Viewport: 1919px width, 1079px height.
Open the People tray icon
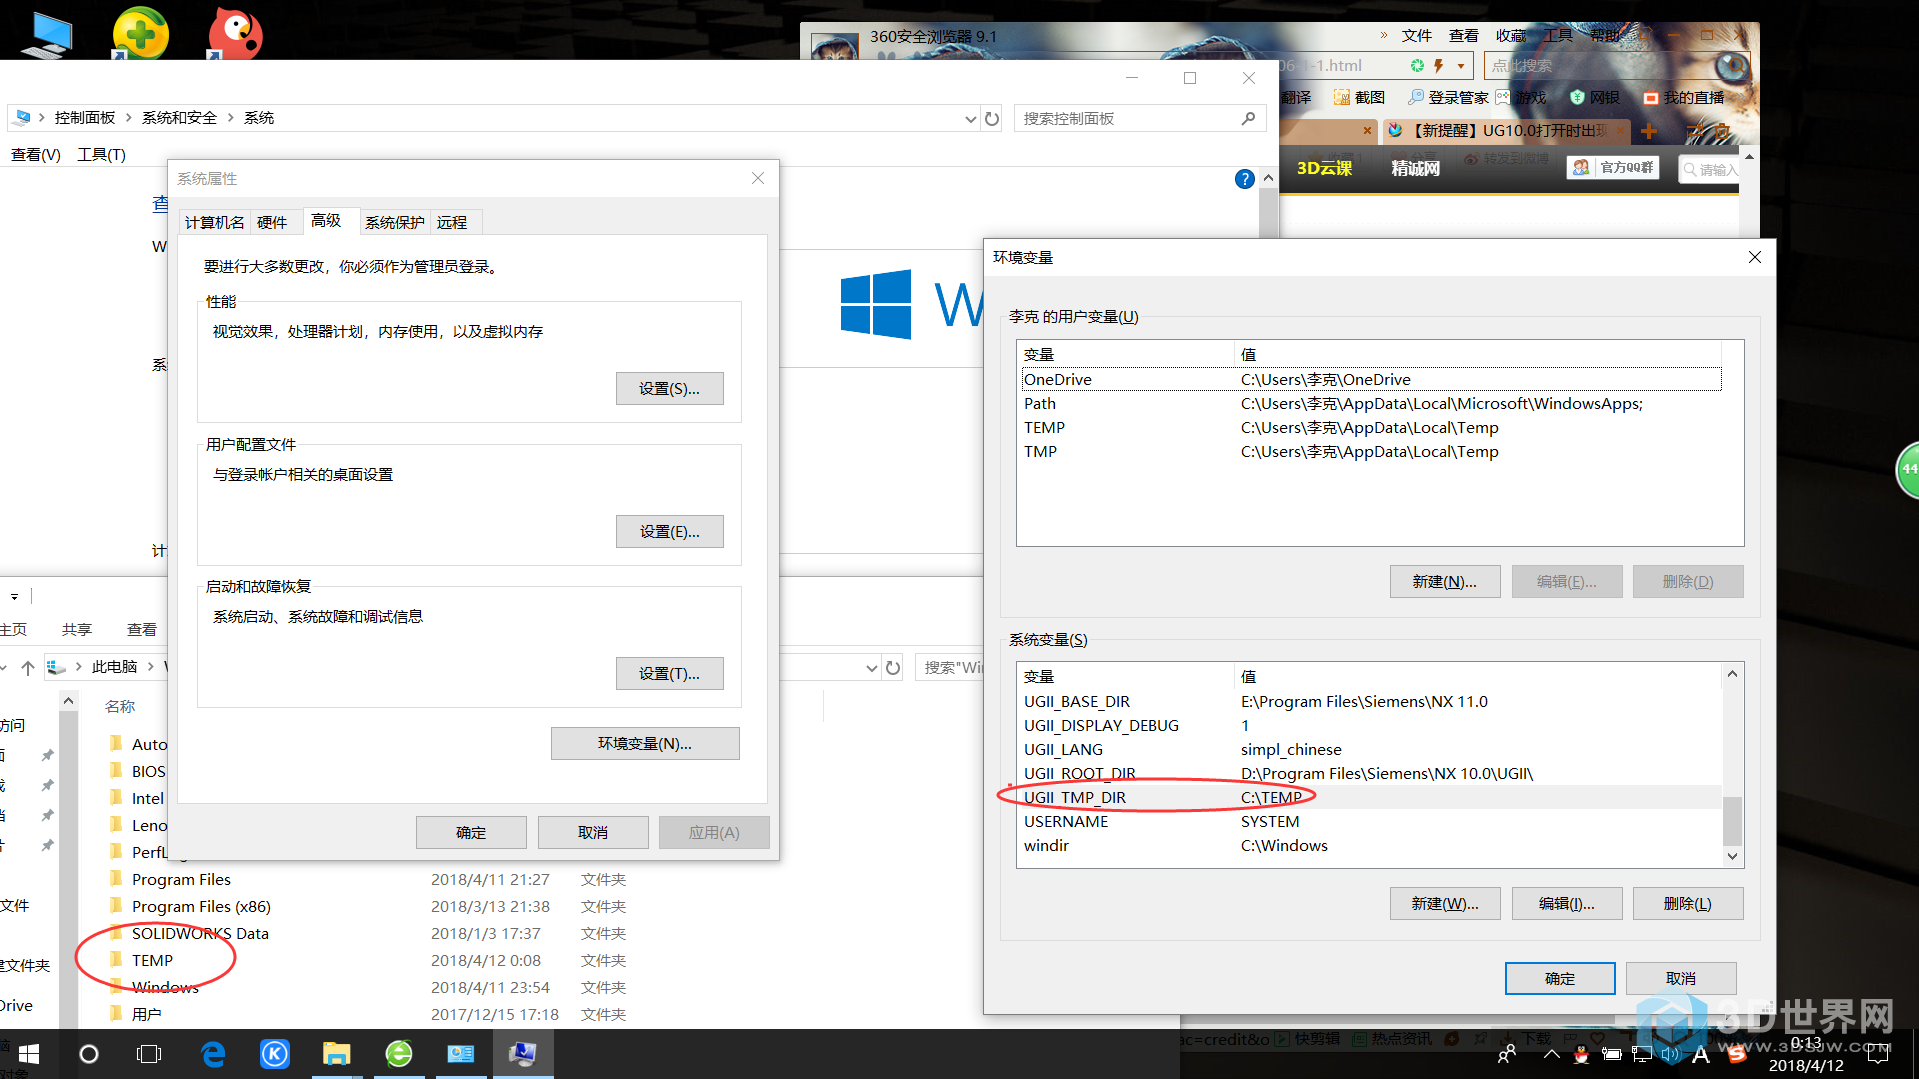(1507, 1054)
